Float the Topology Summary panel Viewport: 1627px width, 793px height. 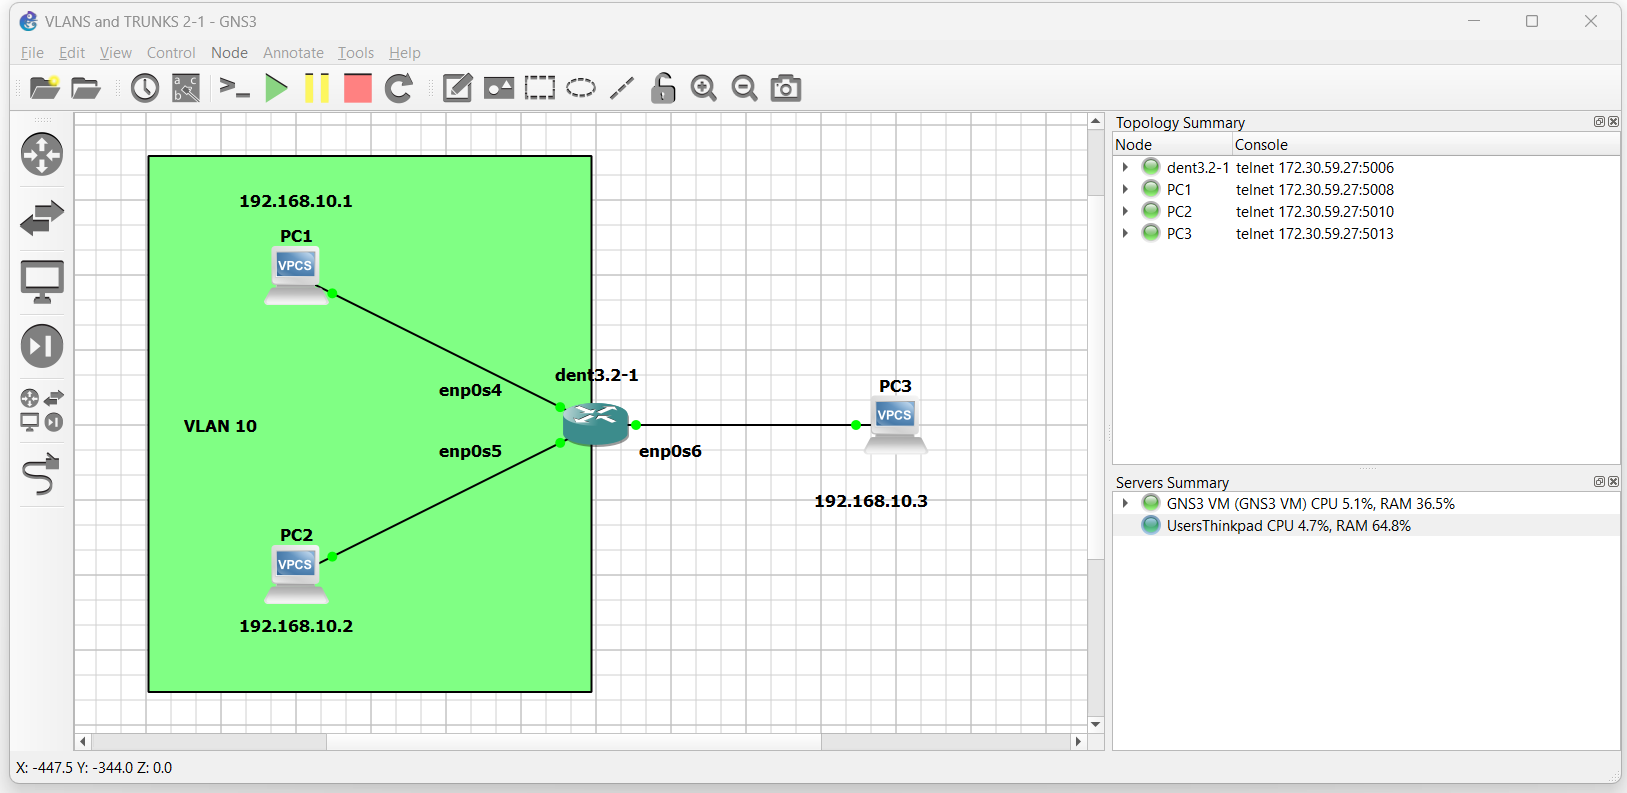(x=1599, y=122)
